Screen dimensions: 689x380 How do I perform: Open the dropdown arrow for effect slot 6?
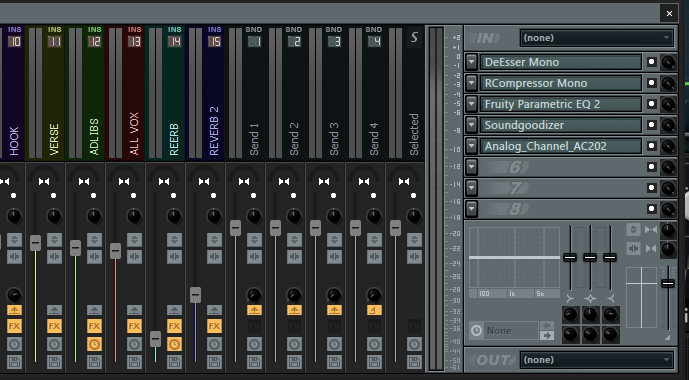point(471,166)
